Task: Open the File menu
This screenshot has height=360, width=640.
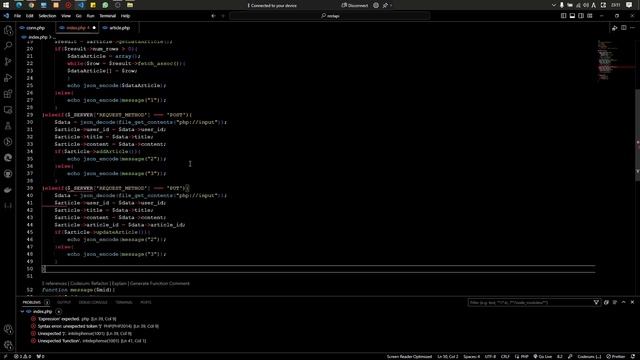Action: coord(17,16)
